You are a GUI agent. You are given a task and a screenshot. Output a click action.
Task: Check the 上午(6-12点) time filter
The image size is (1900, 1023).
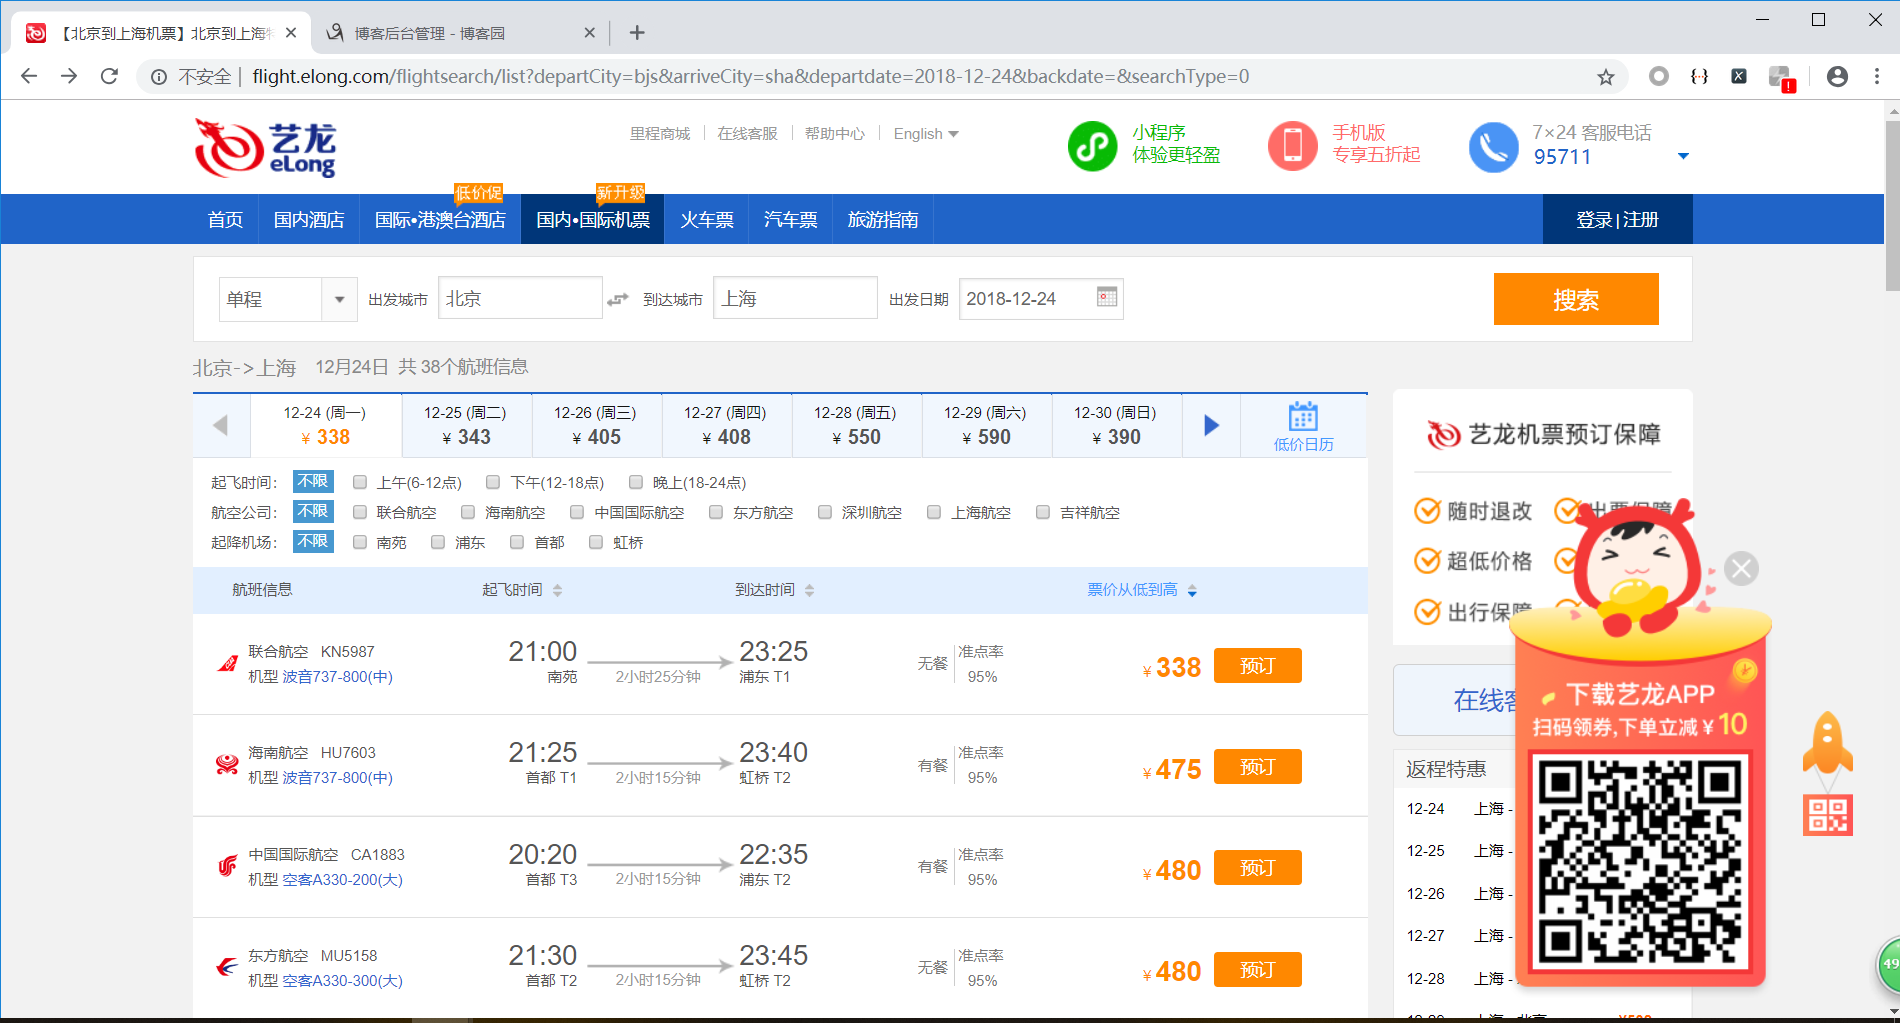(x=360, y=483)
